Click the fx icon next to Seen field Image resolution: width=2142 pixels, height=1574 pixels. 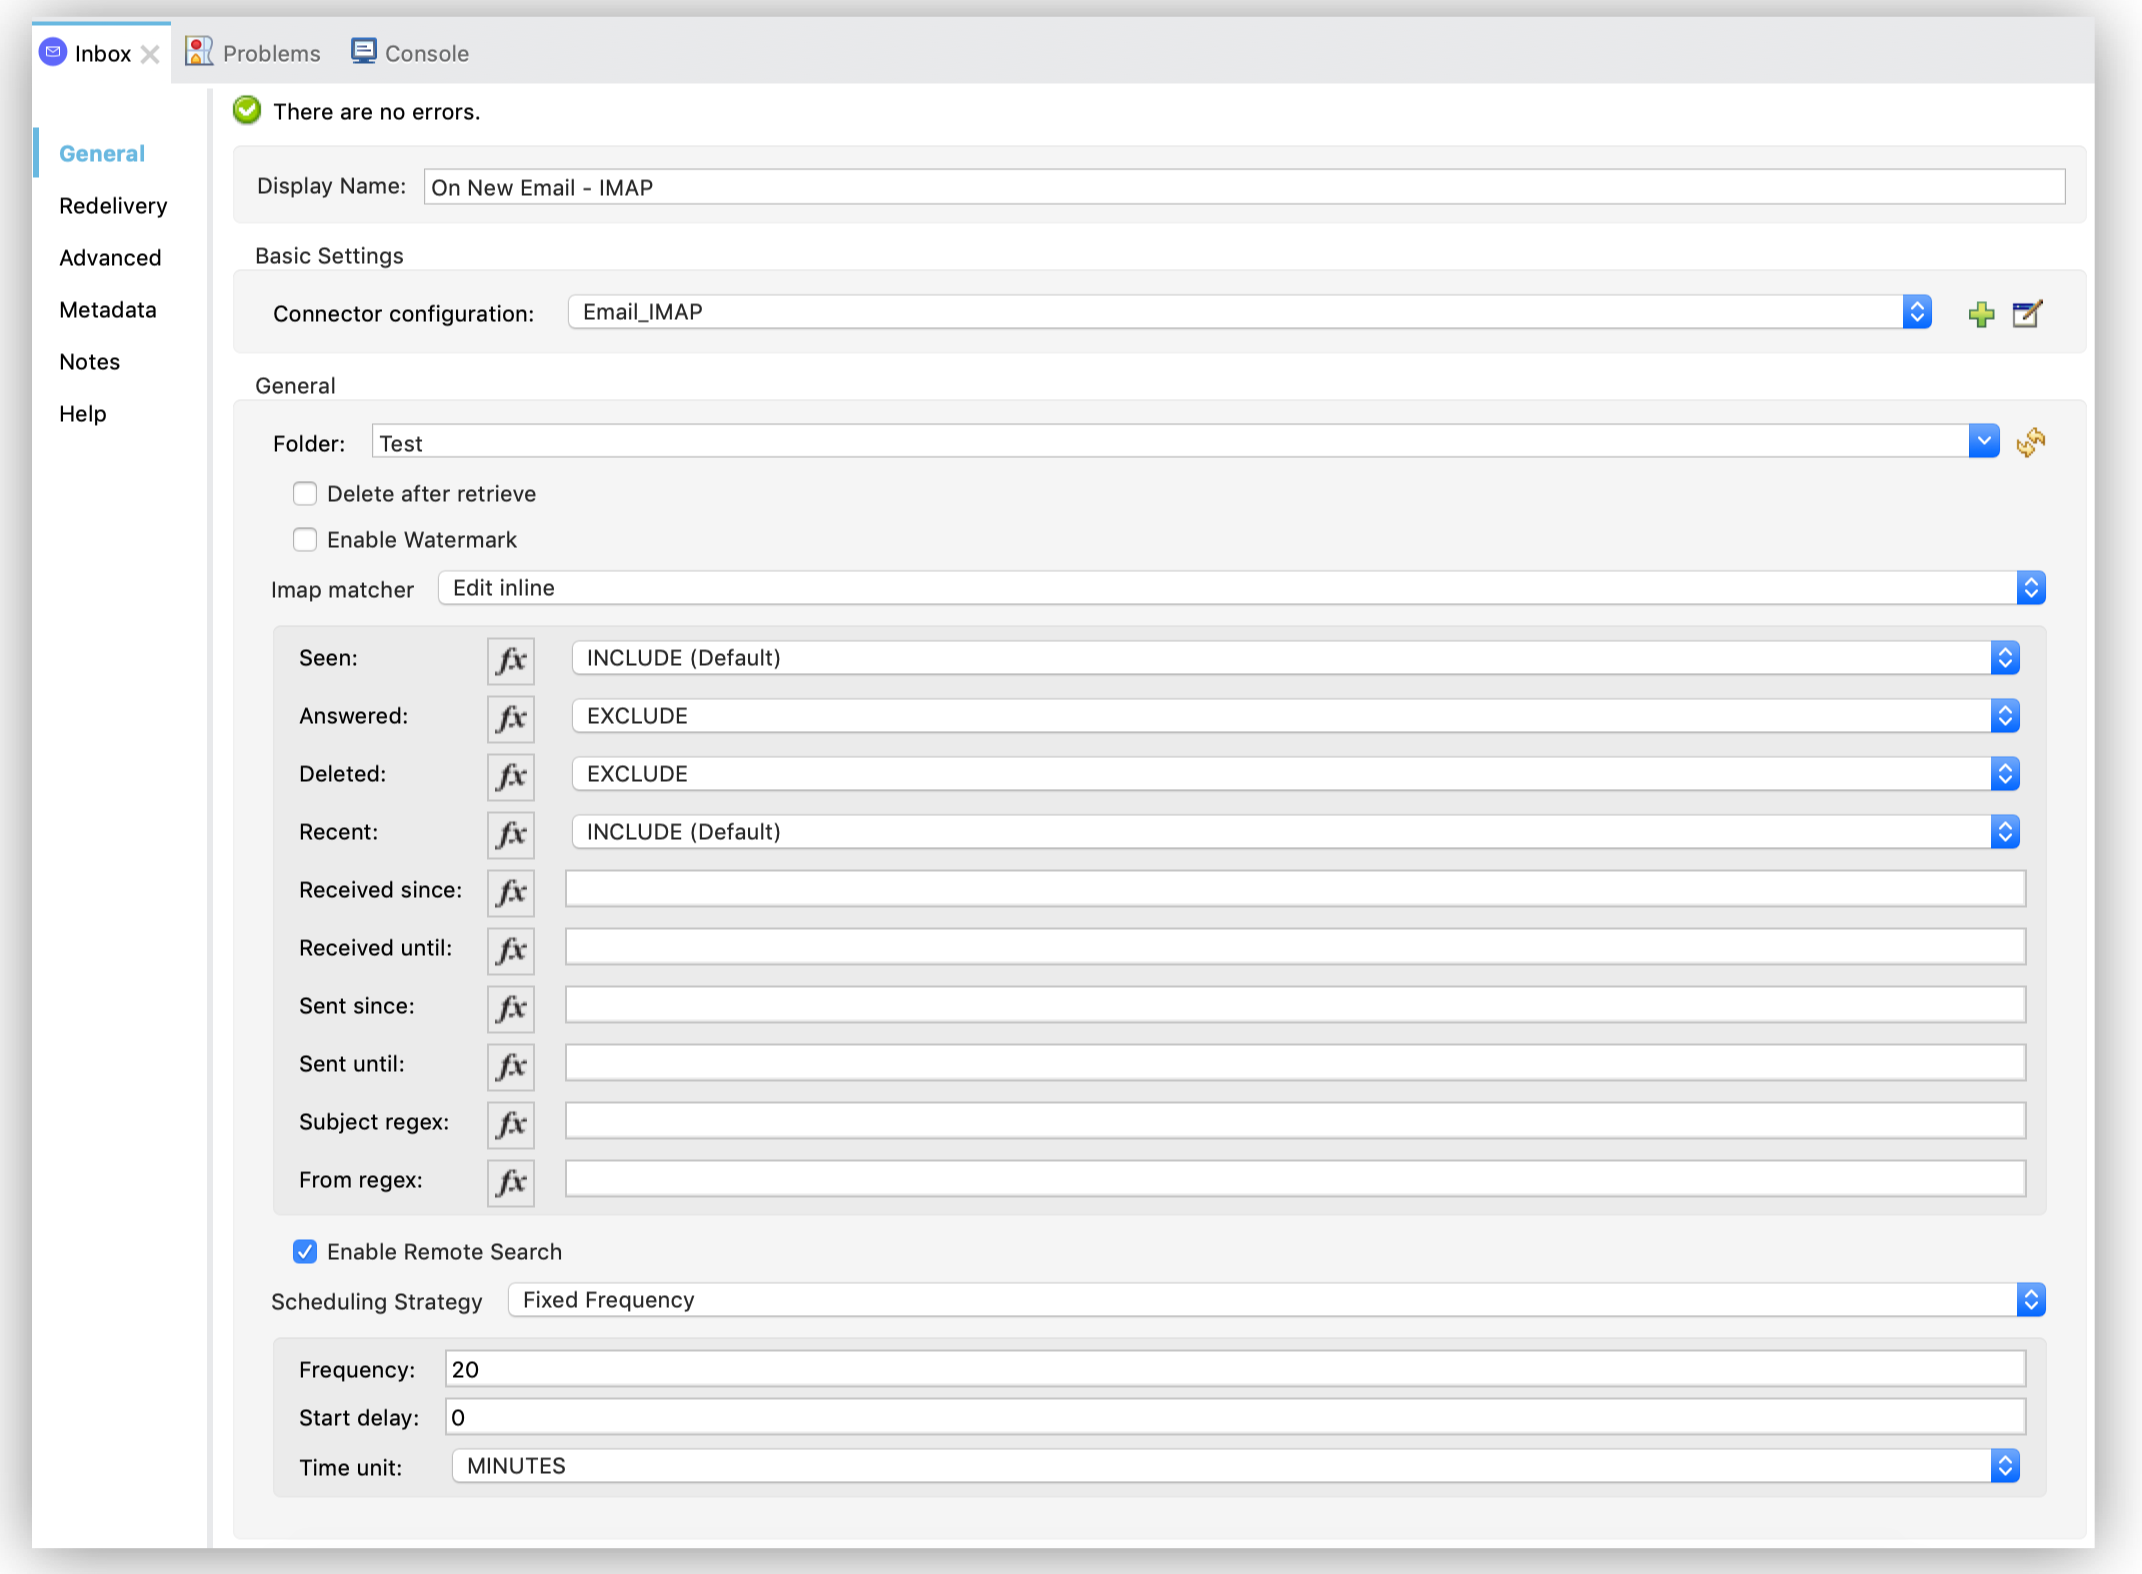pos(511,657)
